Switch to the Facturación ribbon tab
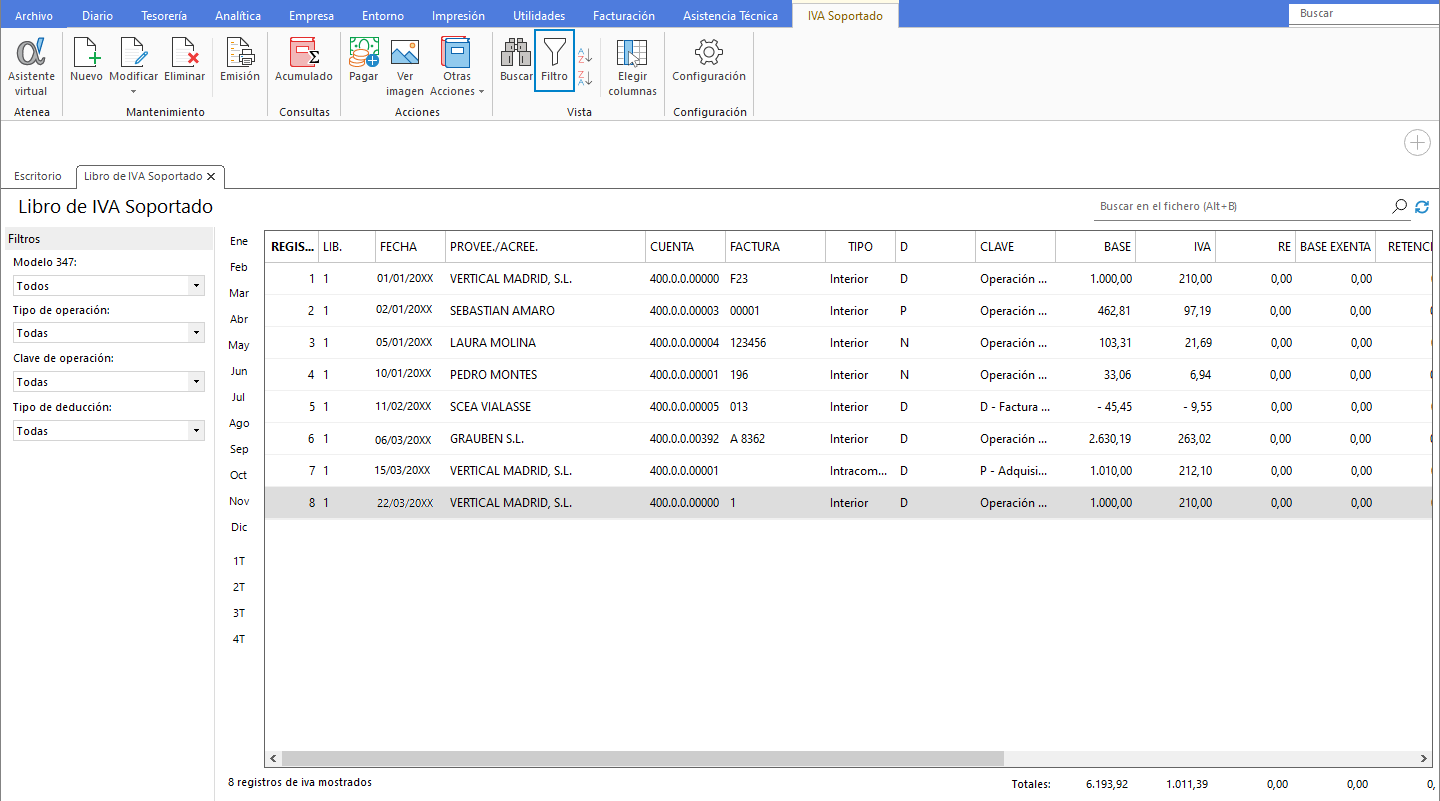This screenshot has width=1440, height=801. pyautogui.click(x=624, y=15)
